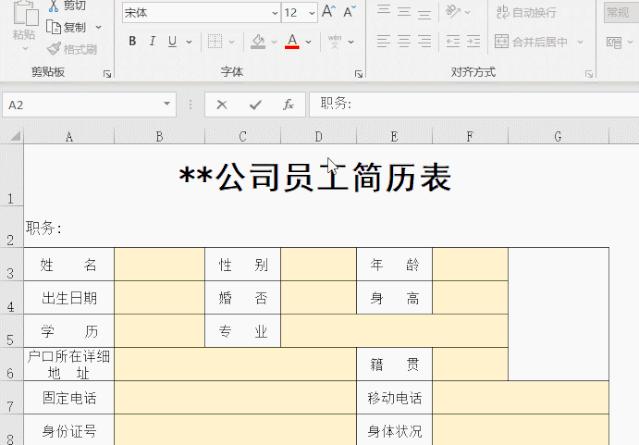639x445 pixels.
Task: Click the phonetic guide (wén) icon
Action: point(335,41)
